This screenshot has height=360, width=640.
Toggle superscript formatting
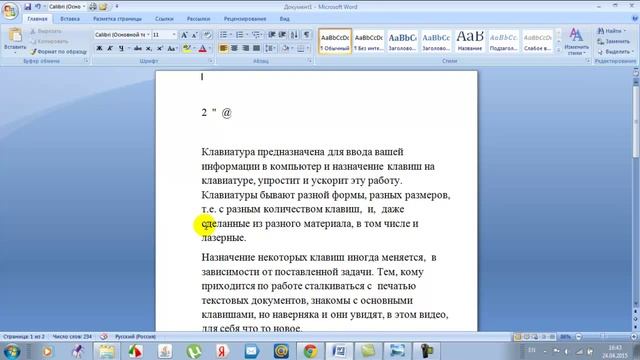[160, 49]
